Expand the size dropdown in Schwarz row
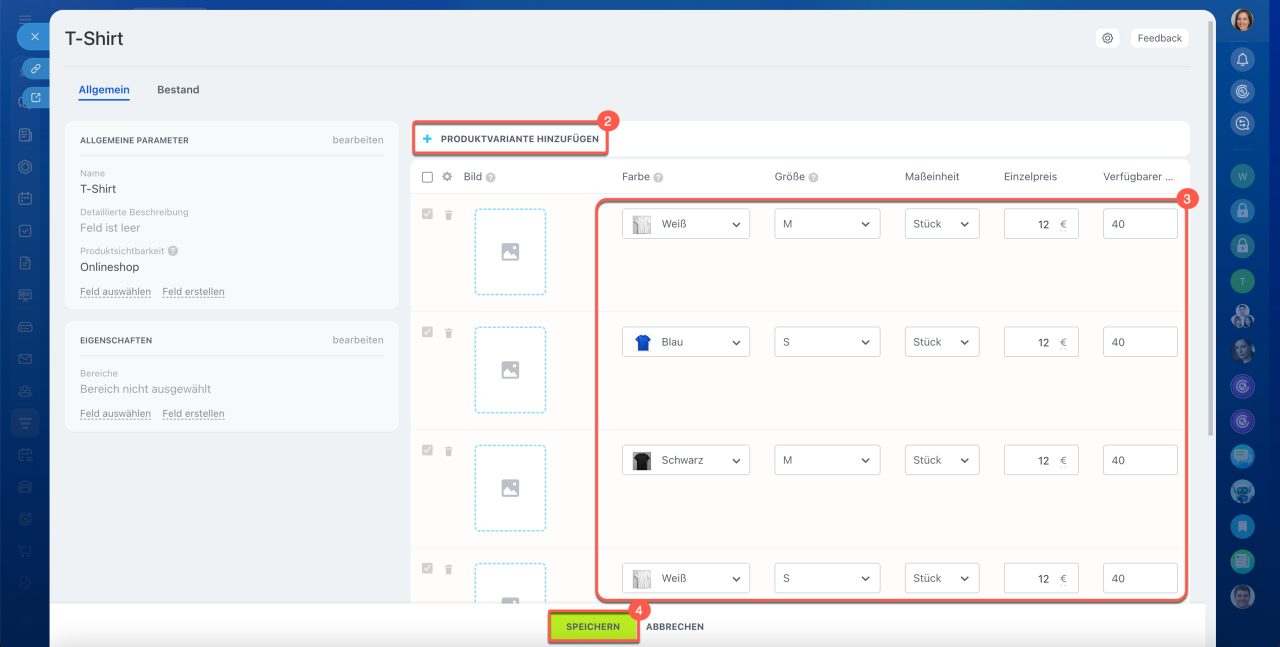This screenshot has height=647, width=1280. pyautogui.click(x=827, y=460)
